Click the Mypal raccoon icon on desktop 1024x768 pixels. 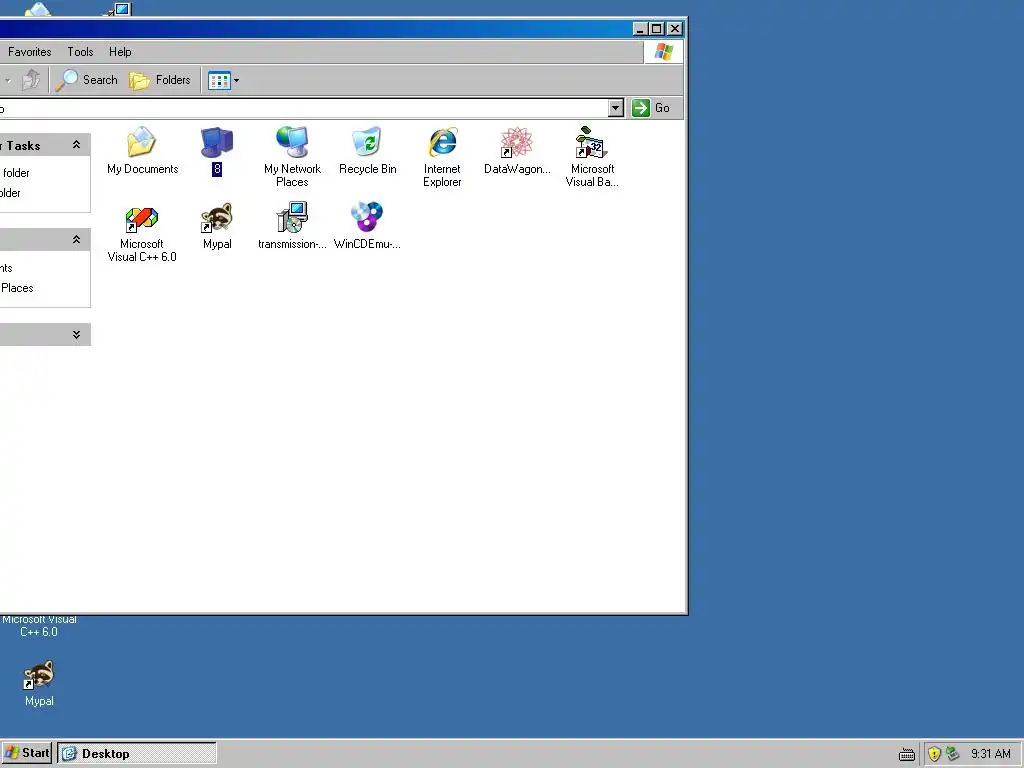(39, 675)
